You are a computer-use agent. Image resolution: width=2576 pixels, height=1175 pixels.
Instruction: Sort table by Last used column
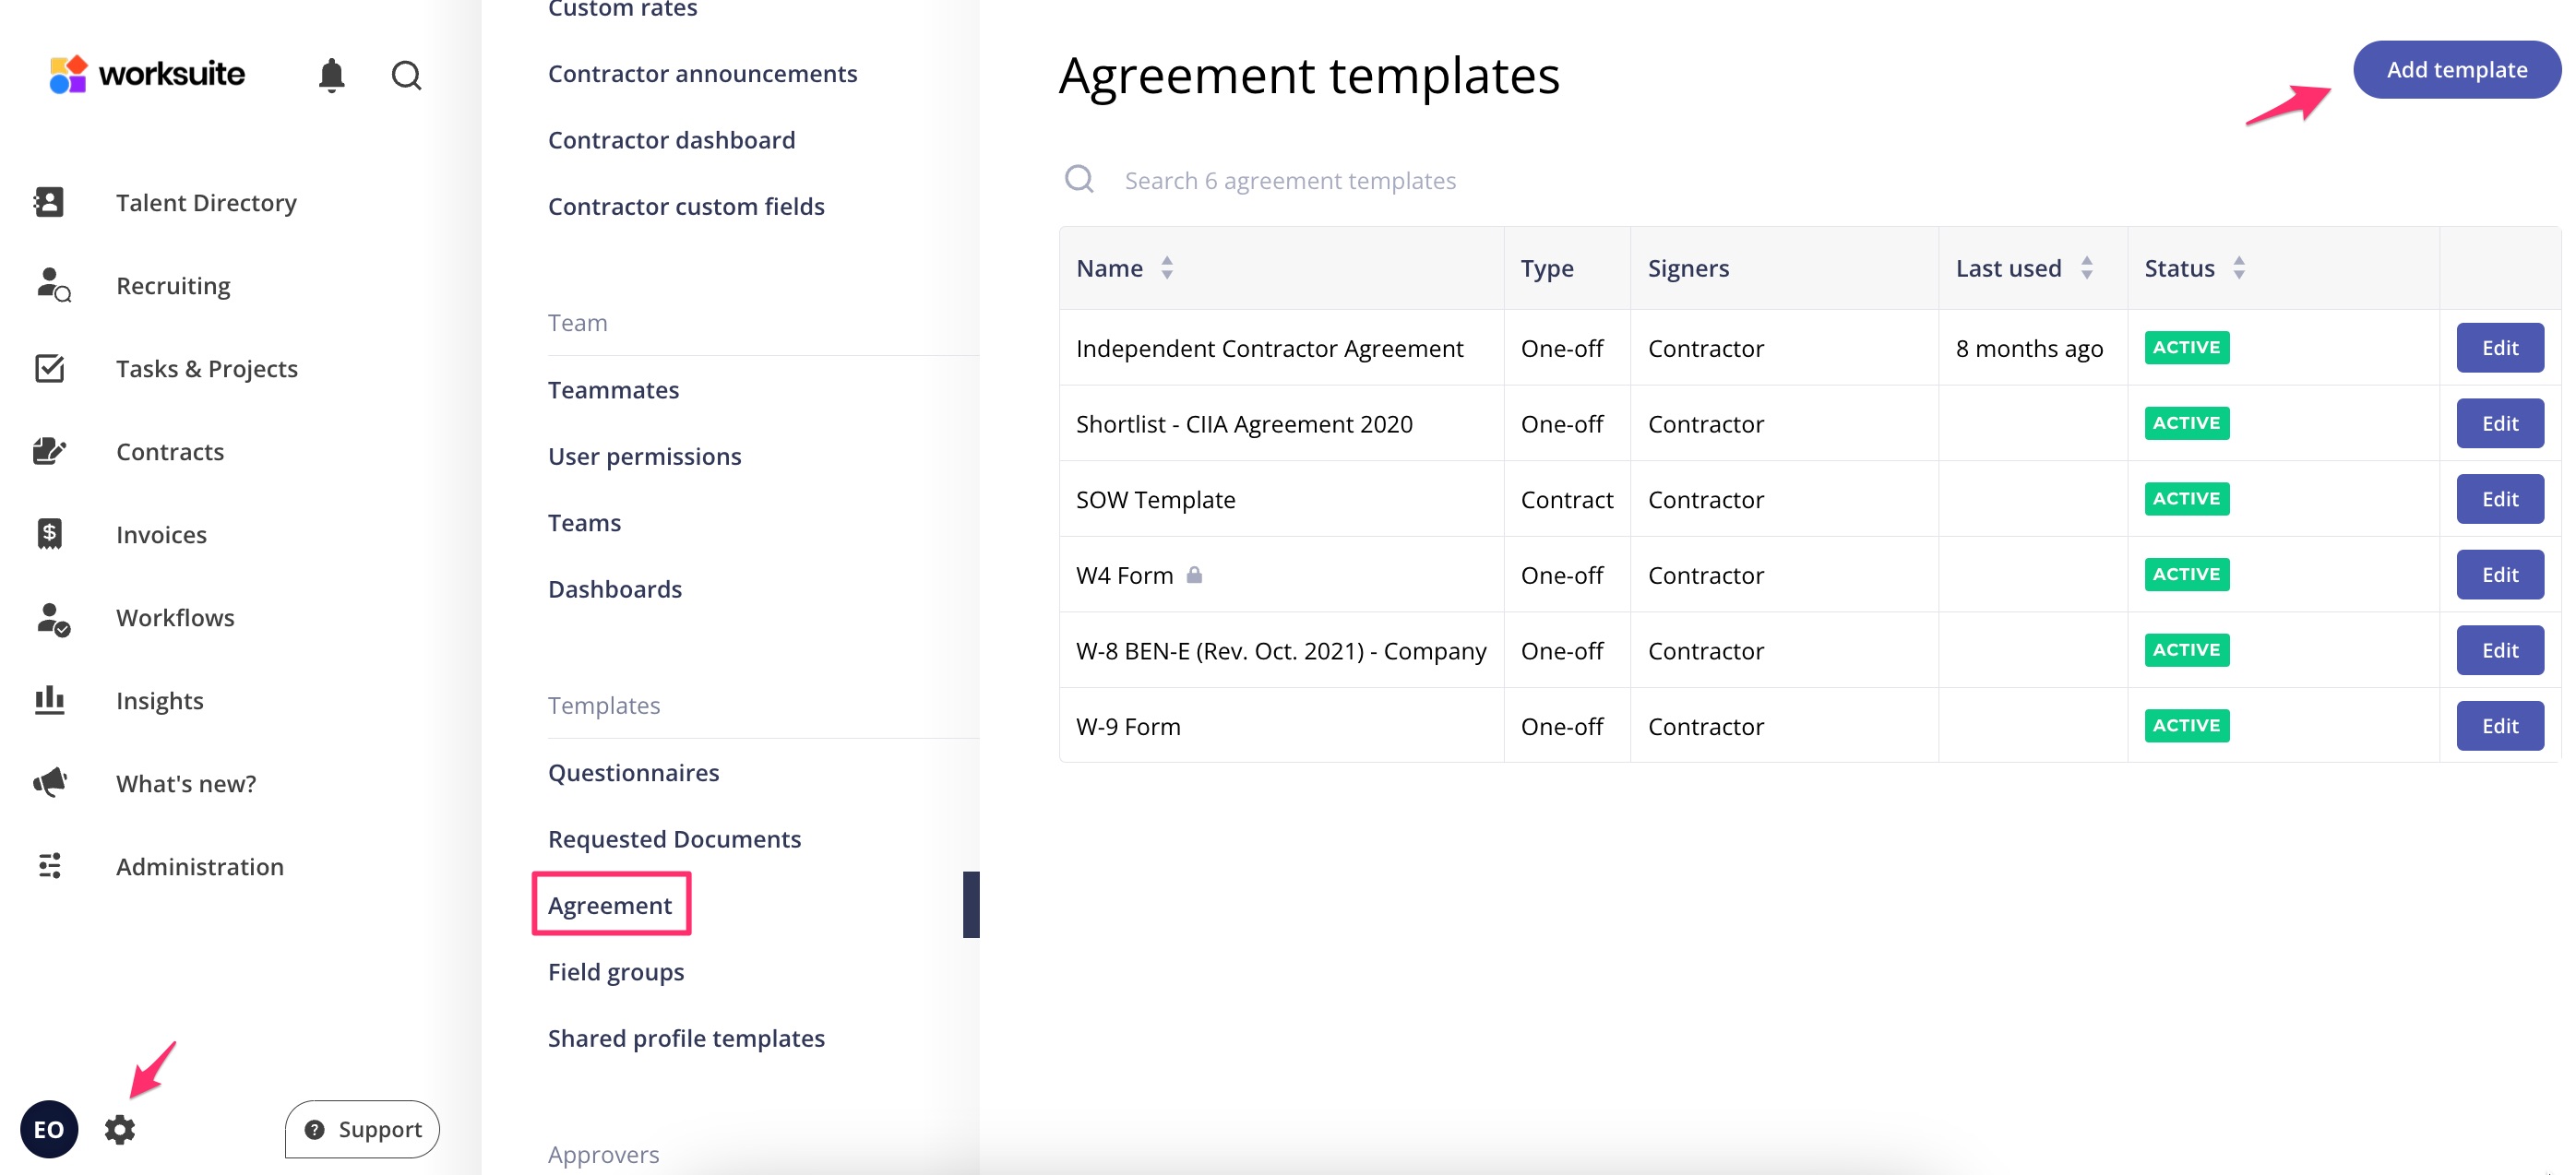(x=2086, y=268)
